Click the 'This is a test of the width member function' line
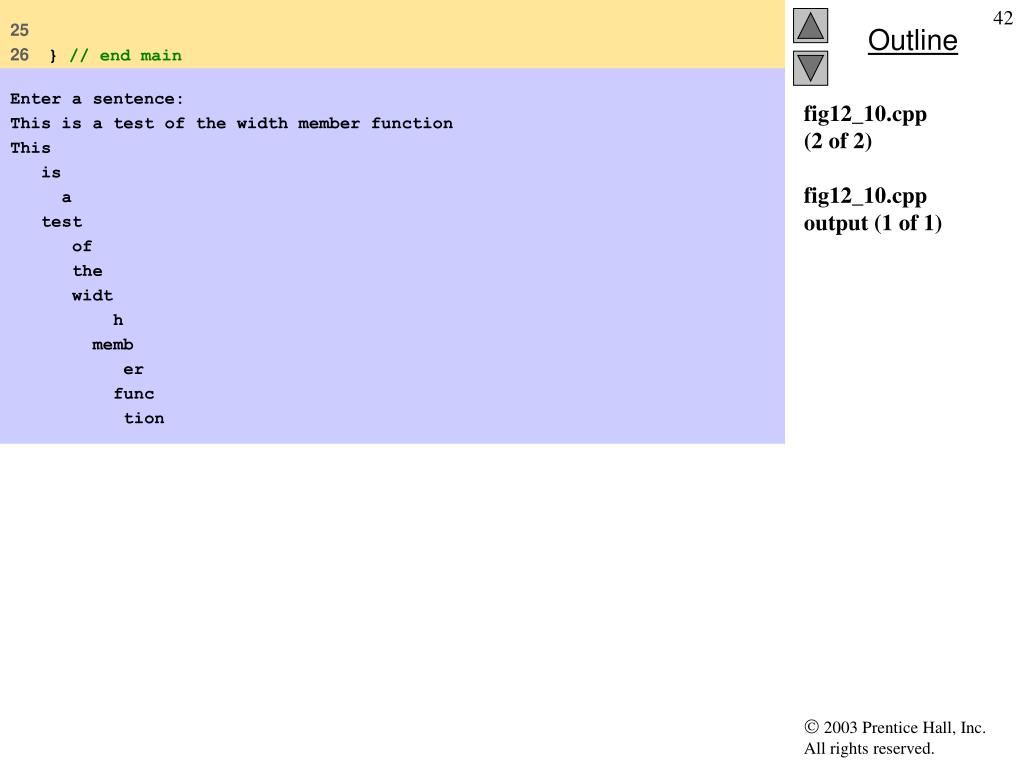 [x=231, y=123]
